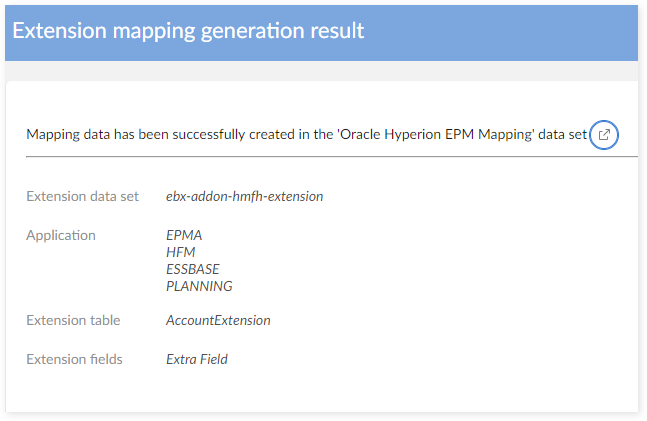Click the 'Application' field label
647x421 pixels.
point(61,235)
